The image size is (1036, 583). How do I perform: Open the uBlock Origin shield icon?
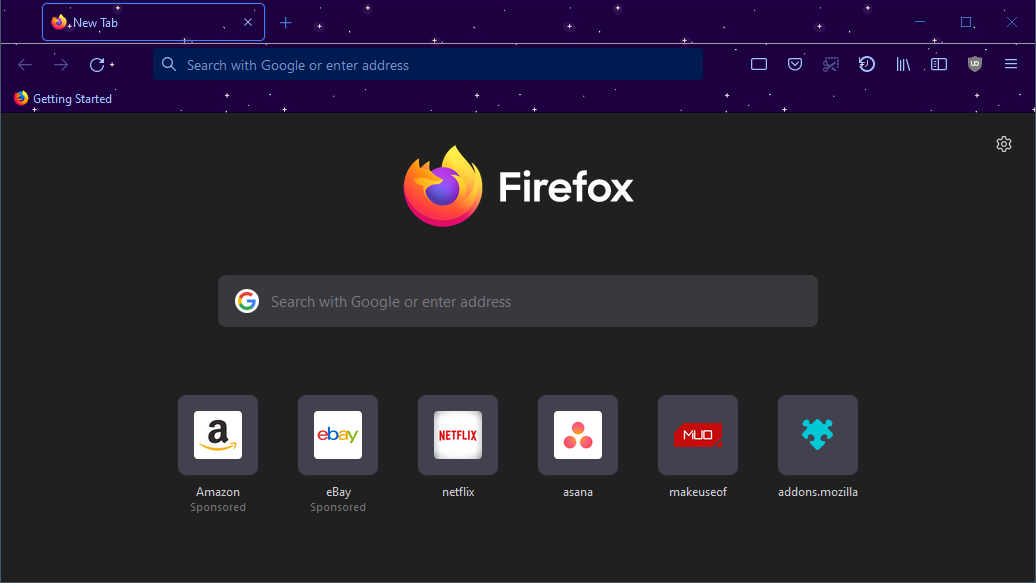pyautogui.click(x=975, y=65)
